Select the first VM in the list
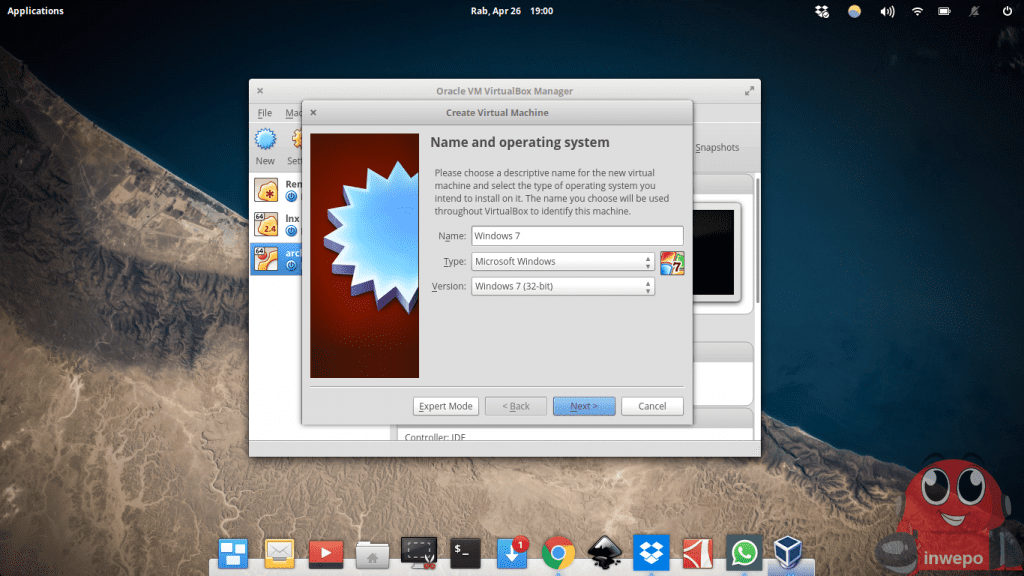The height and width of the screenshot is (576, 1024). click(274, 190)
